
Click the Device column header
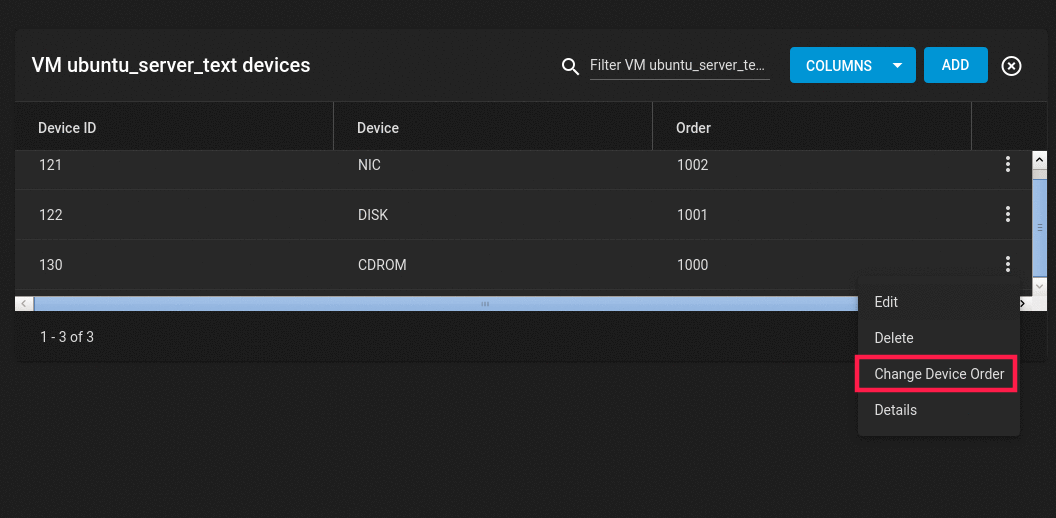point(378,128)
